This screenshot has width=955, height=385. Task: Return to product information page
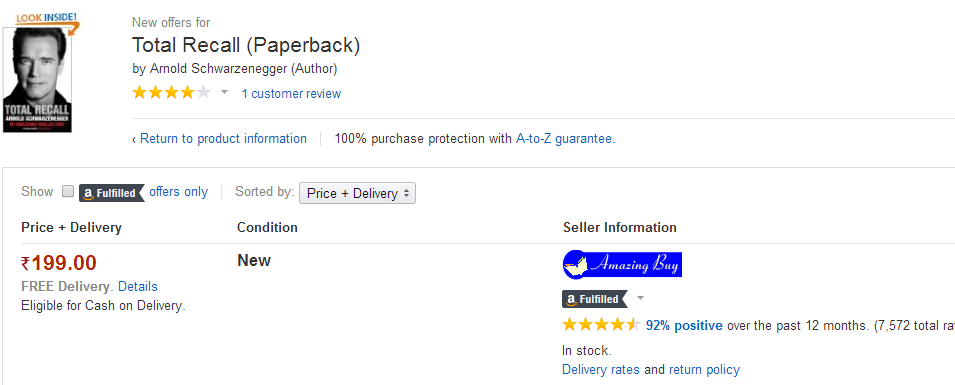pyautogui.click(x=223, y=138)
